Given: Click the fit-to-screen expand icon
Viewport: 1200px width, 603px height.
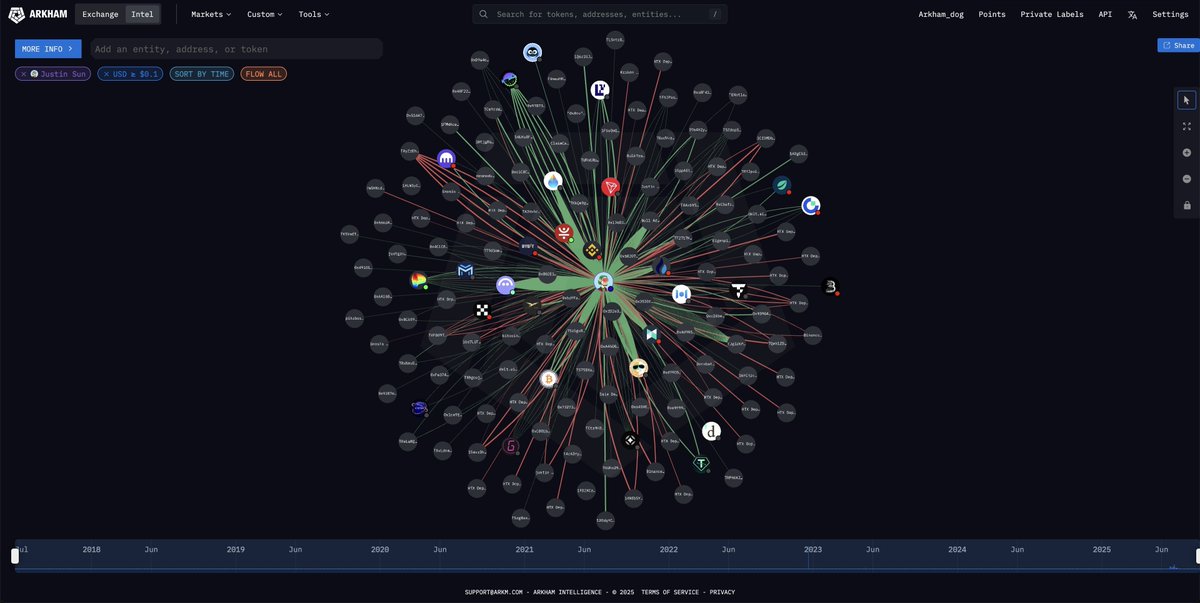Looking at the screenshot, I should click(1187, 126).
